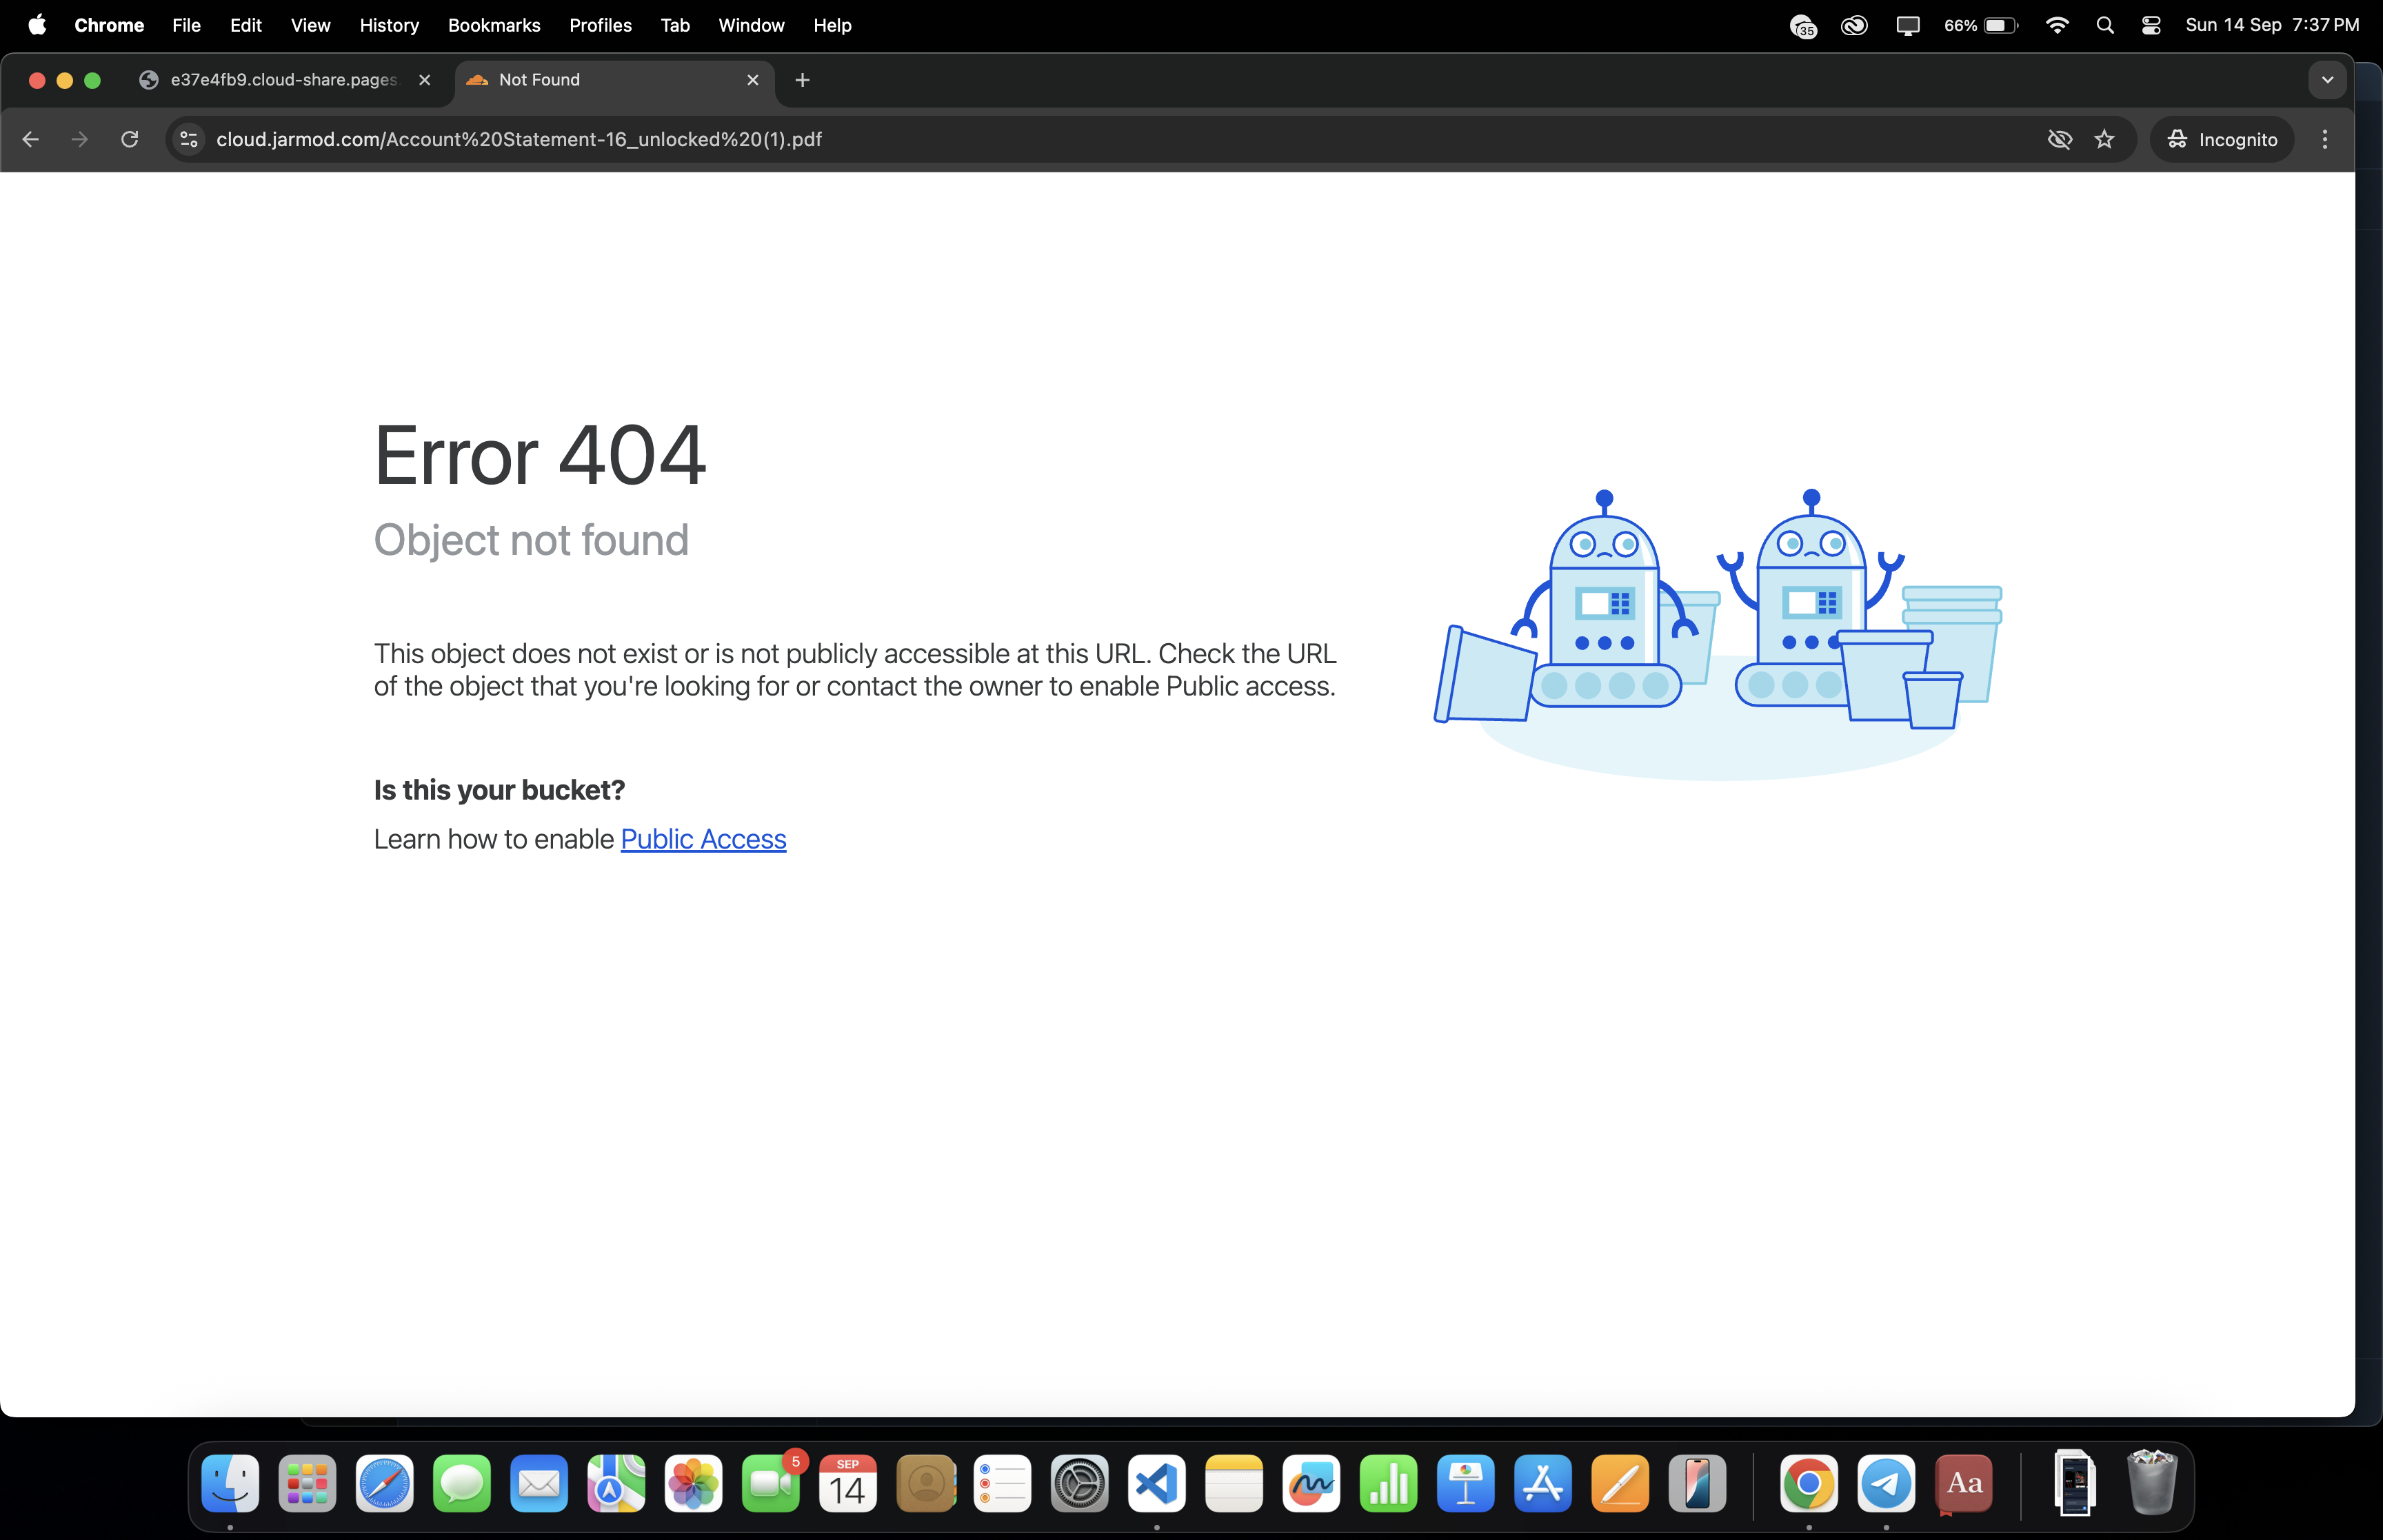The width and height of the screenshot is (2383, 1540).
Task: Follow the Public Access link
Action: [703, 839]
